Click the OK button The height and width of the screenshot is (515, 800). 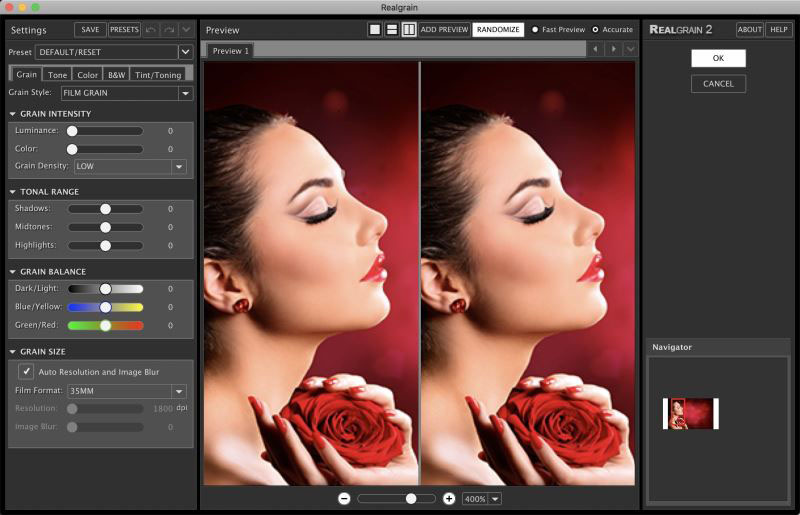click(x=718, y=58)
